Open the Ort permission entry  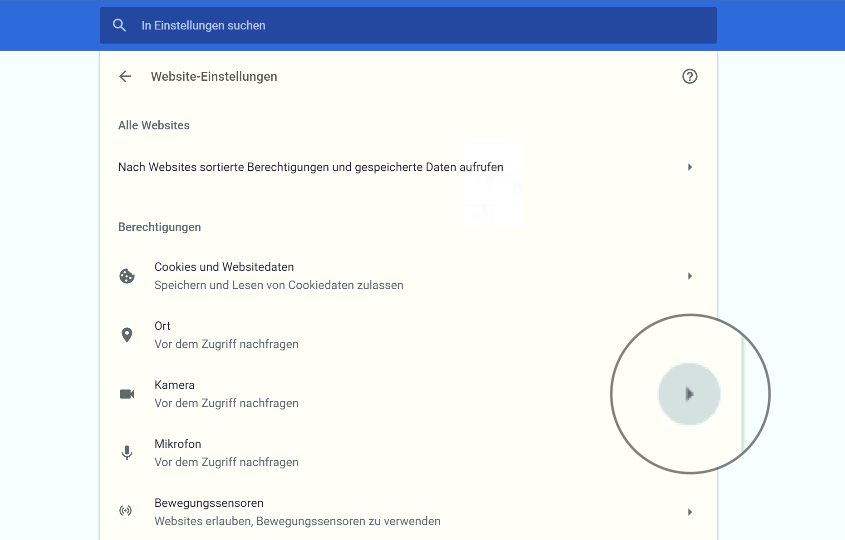(x=163, y=326)
